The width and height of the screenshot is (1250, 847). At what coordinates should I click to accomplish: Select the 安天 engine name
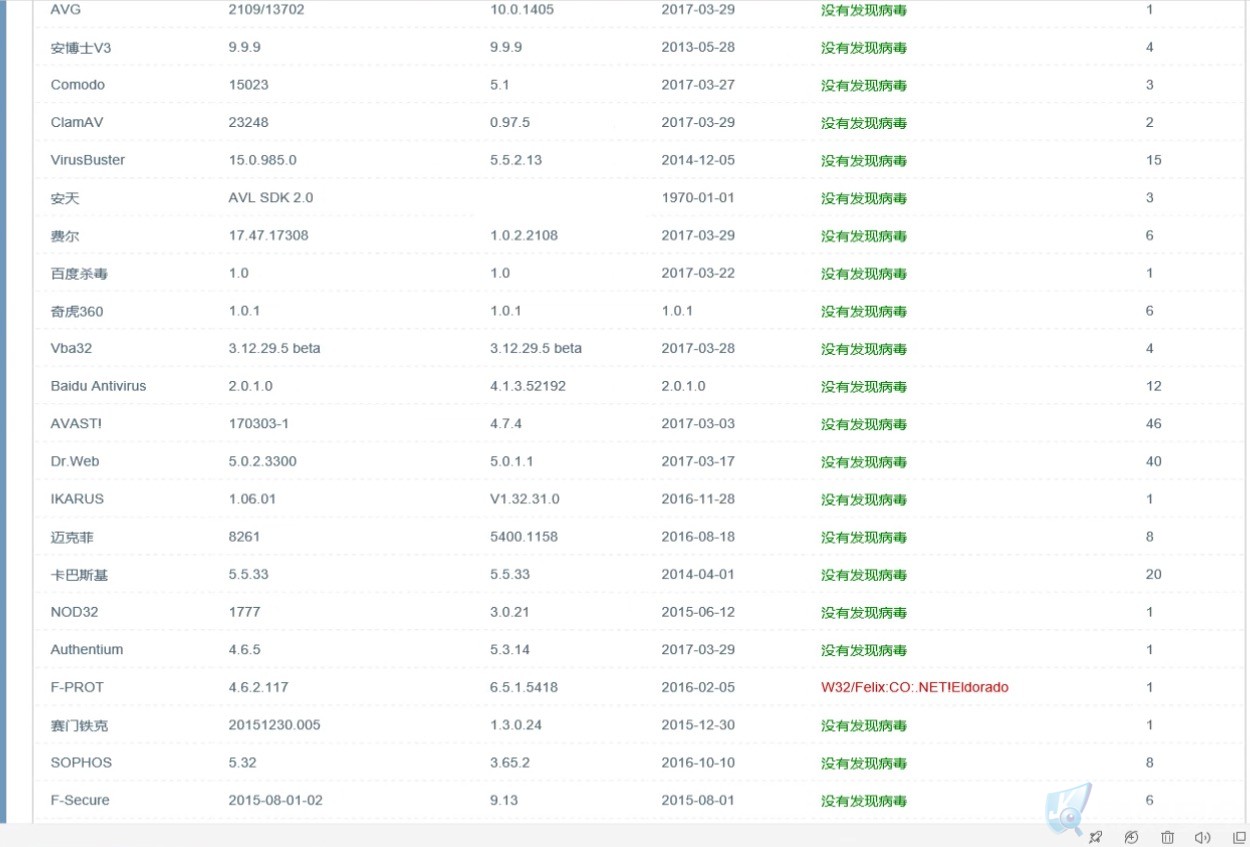[x=65, y=198]
